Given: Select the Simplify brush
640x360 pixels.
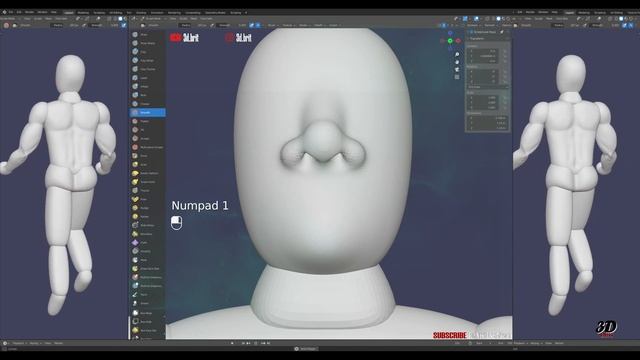Looking at the screenshot, I should [147, 251].
